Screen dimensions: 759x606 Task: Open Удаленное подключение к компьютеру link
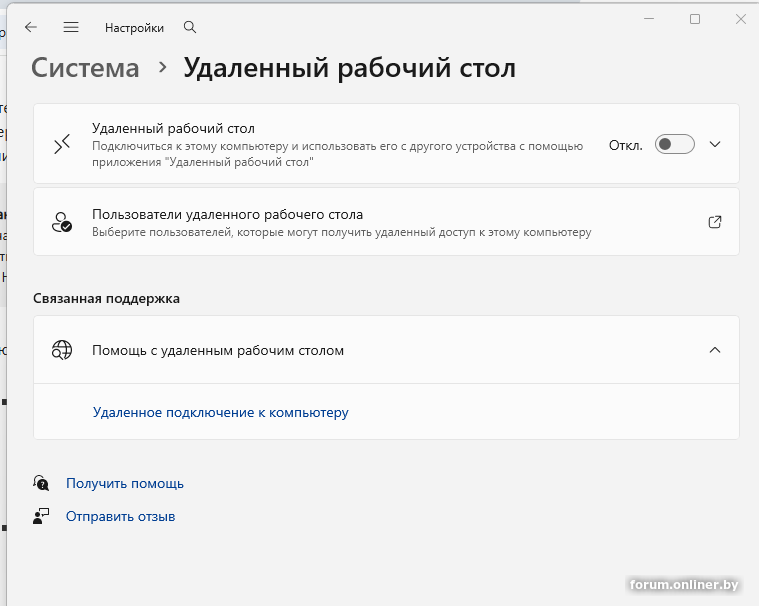(x=220, y=412)
